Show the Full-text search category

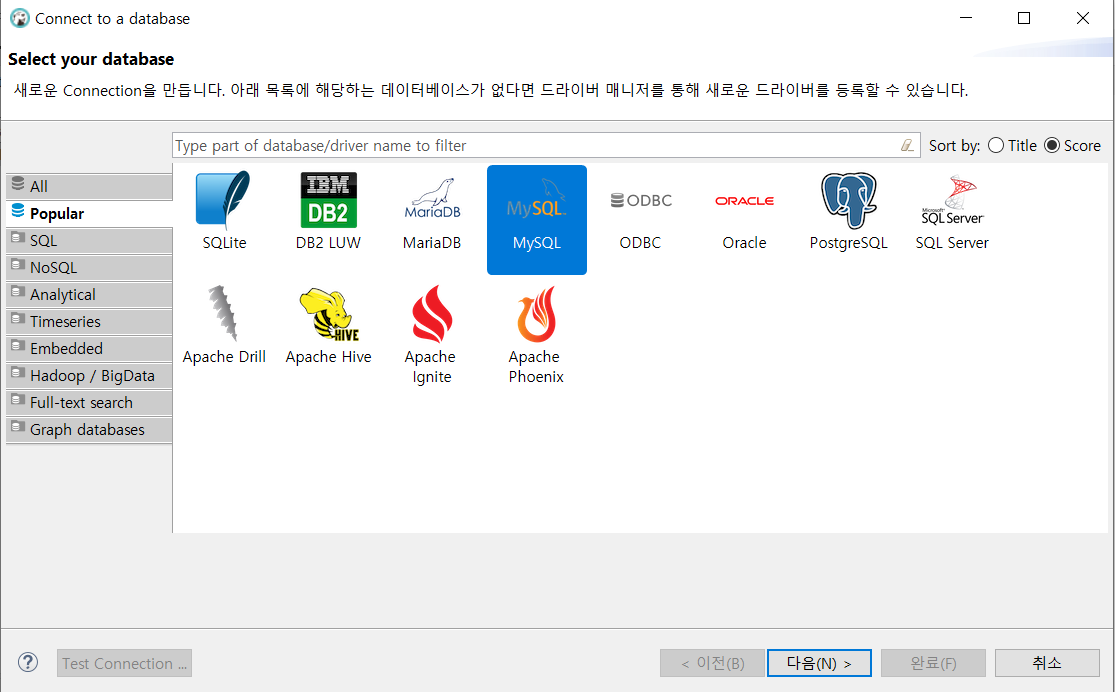[89, 403]
